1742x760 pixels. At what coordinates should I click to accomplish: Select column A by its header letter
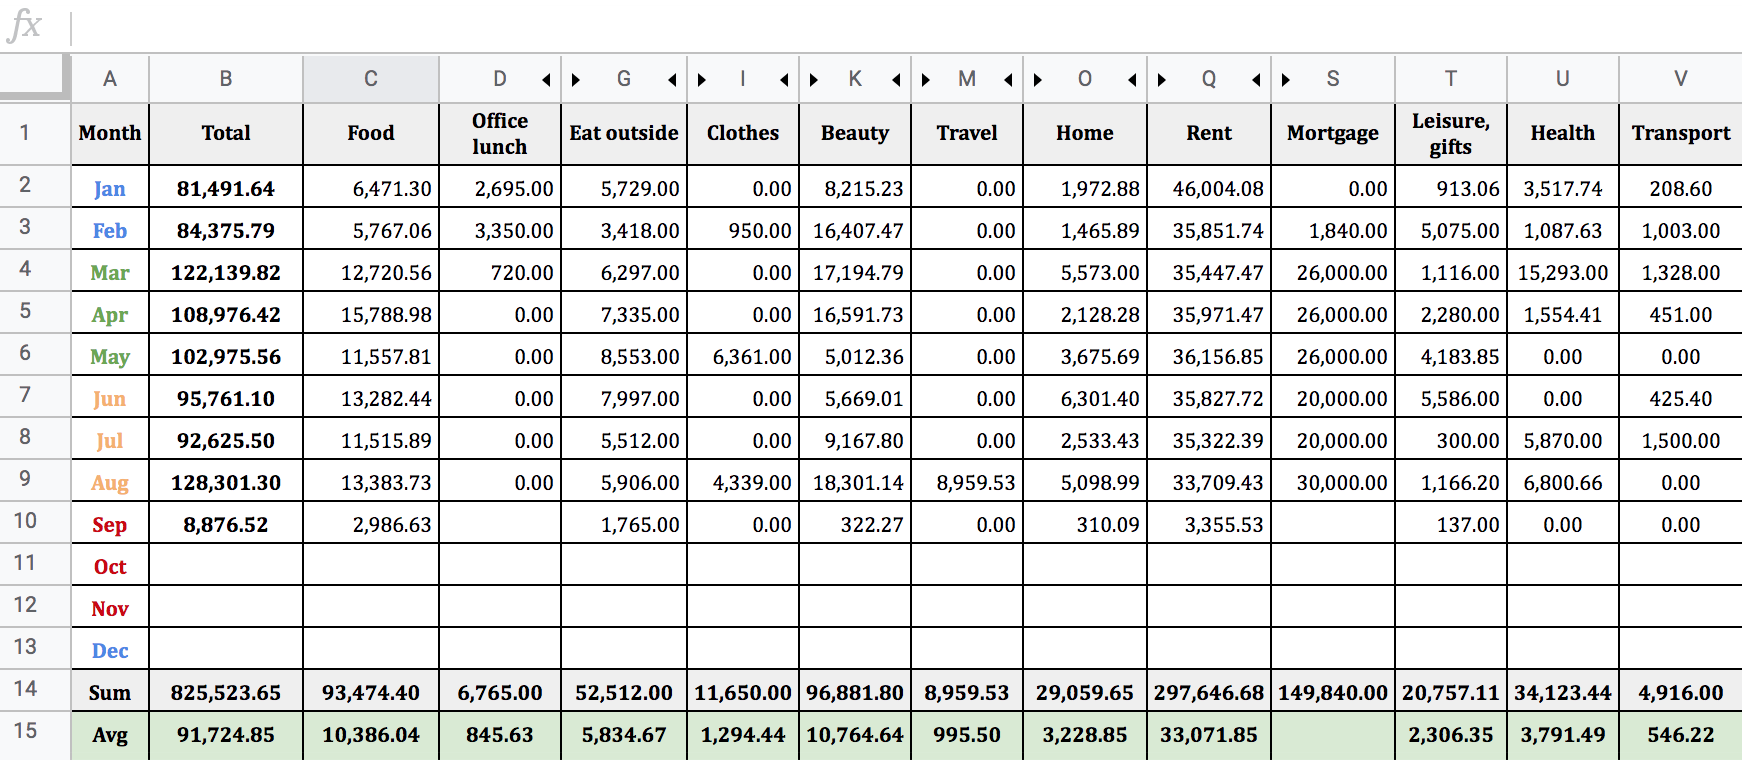click(110, 79)
